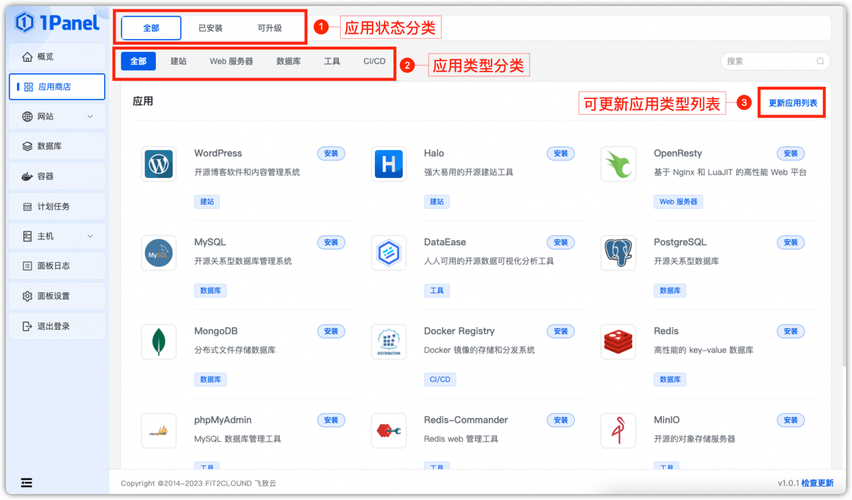Click the Redis-Commander app icon
The height and width of the screenshot is (500, 852).
coord(389,430)
